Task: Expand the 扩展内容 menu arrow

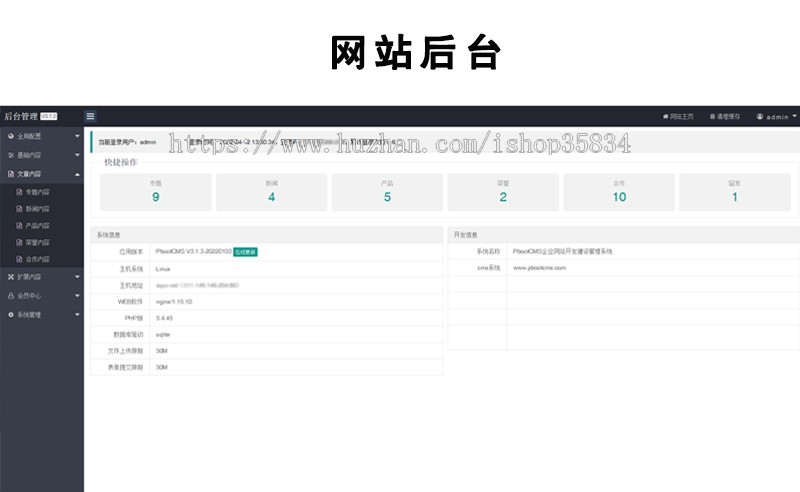Action: tap(77, 277)
